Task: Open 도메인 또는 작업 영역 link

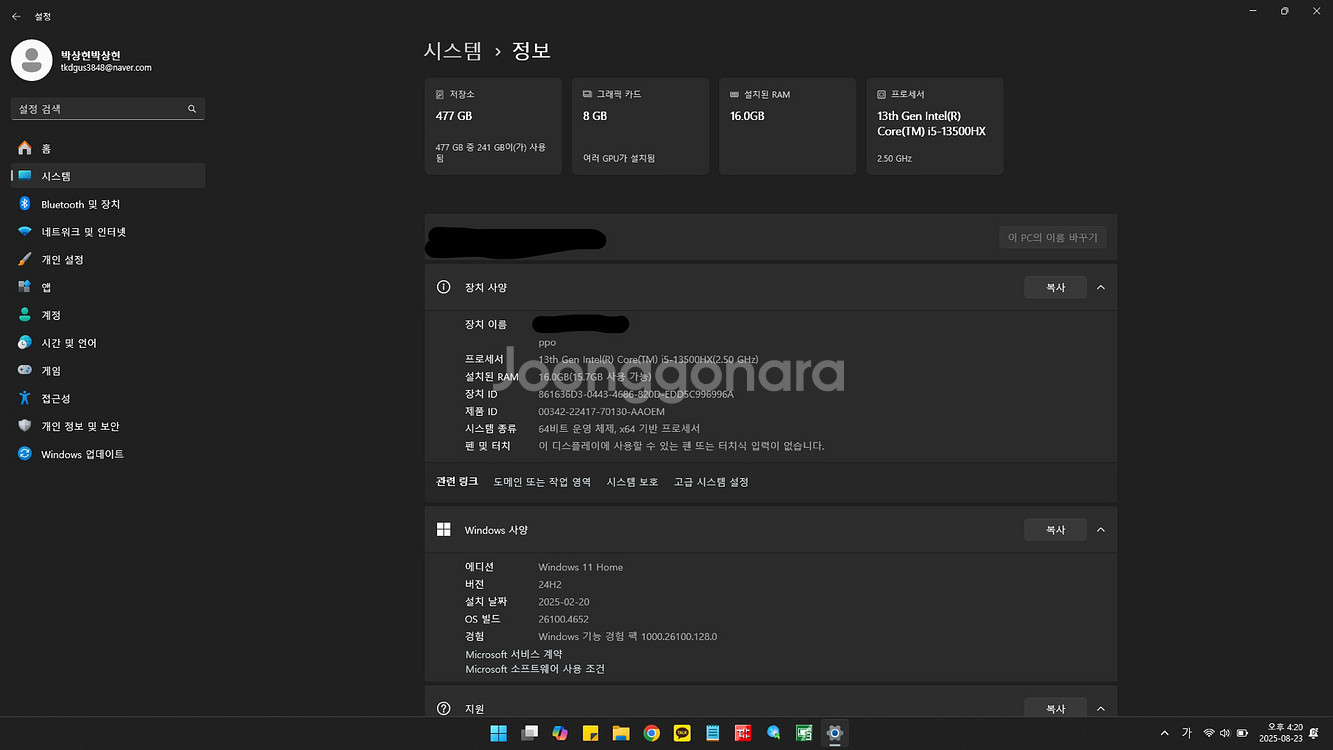Action: coord(542,482)
